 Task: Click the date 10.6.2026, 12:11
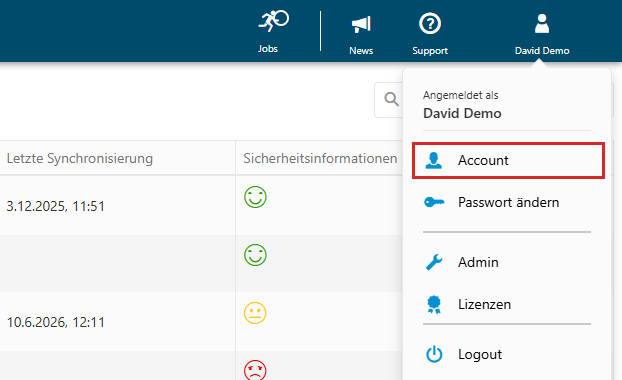click(x=56, y=322)
